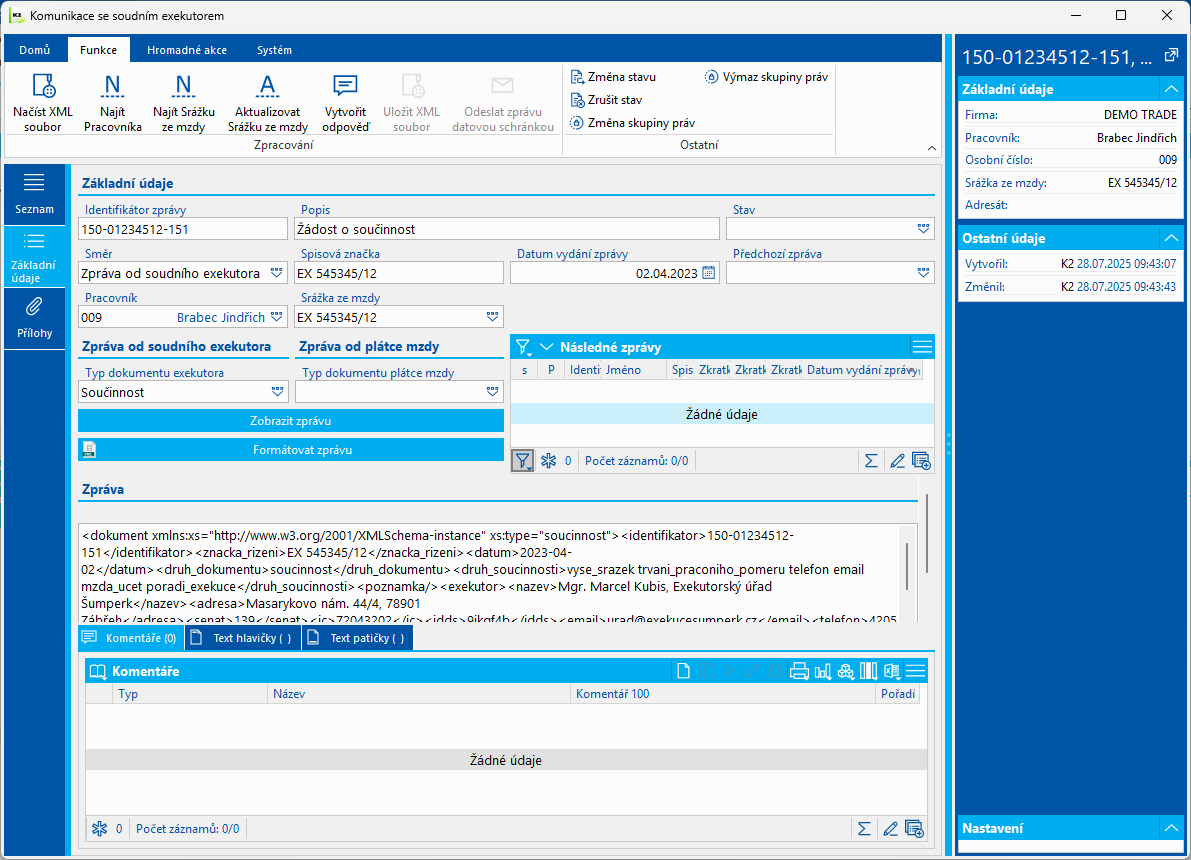
Task: Click Datum vydání zprávy column header
Action: pyautogui.click(x=861, y=370)
